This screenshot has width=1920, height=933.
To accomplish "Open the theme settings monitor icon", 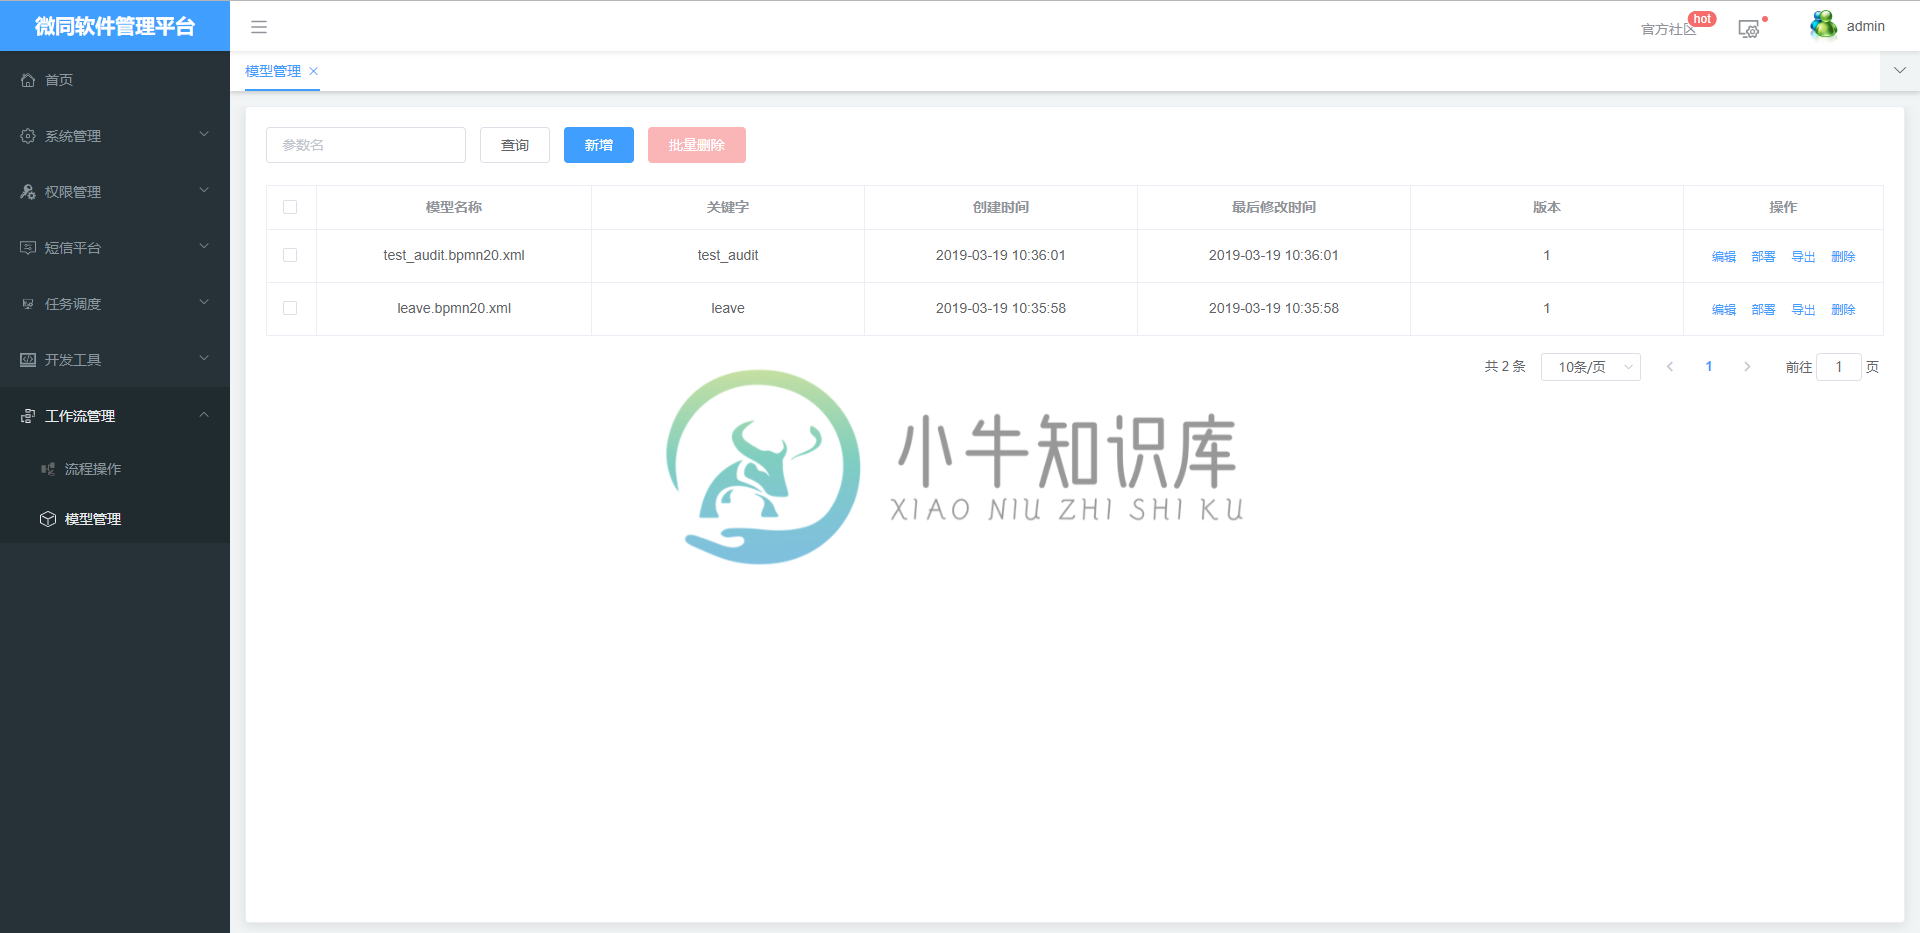I will tap(1749, 29).
